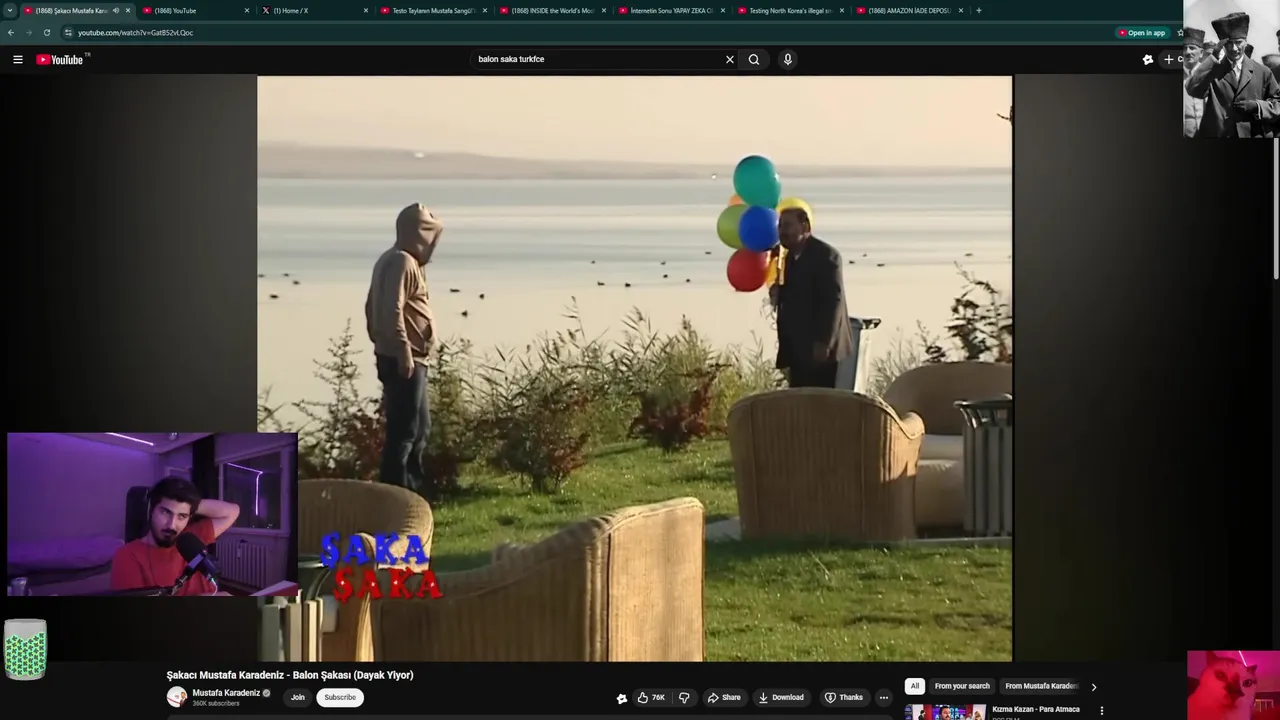The width and height of the screenshot is (1280, 720).
Task: Select the 'All' filter chip
Action: [914, 686]
